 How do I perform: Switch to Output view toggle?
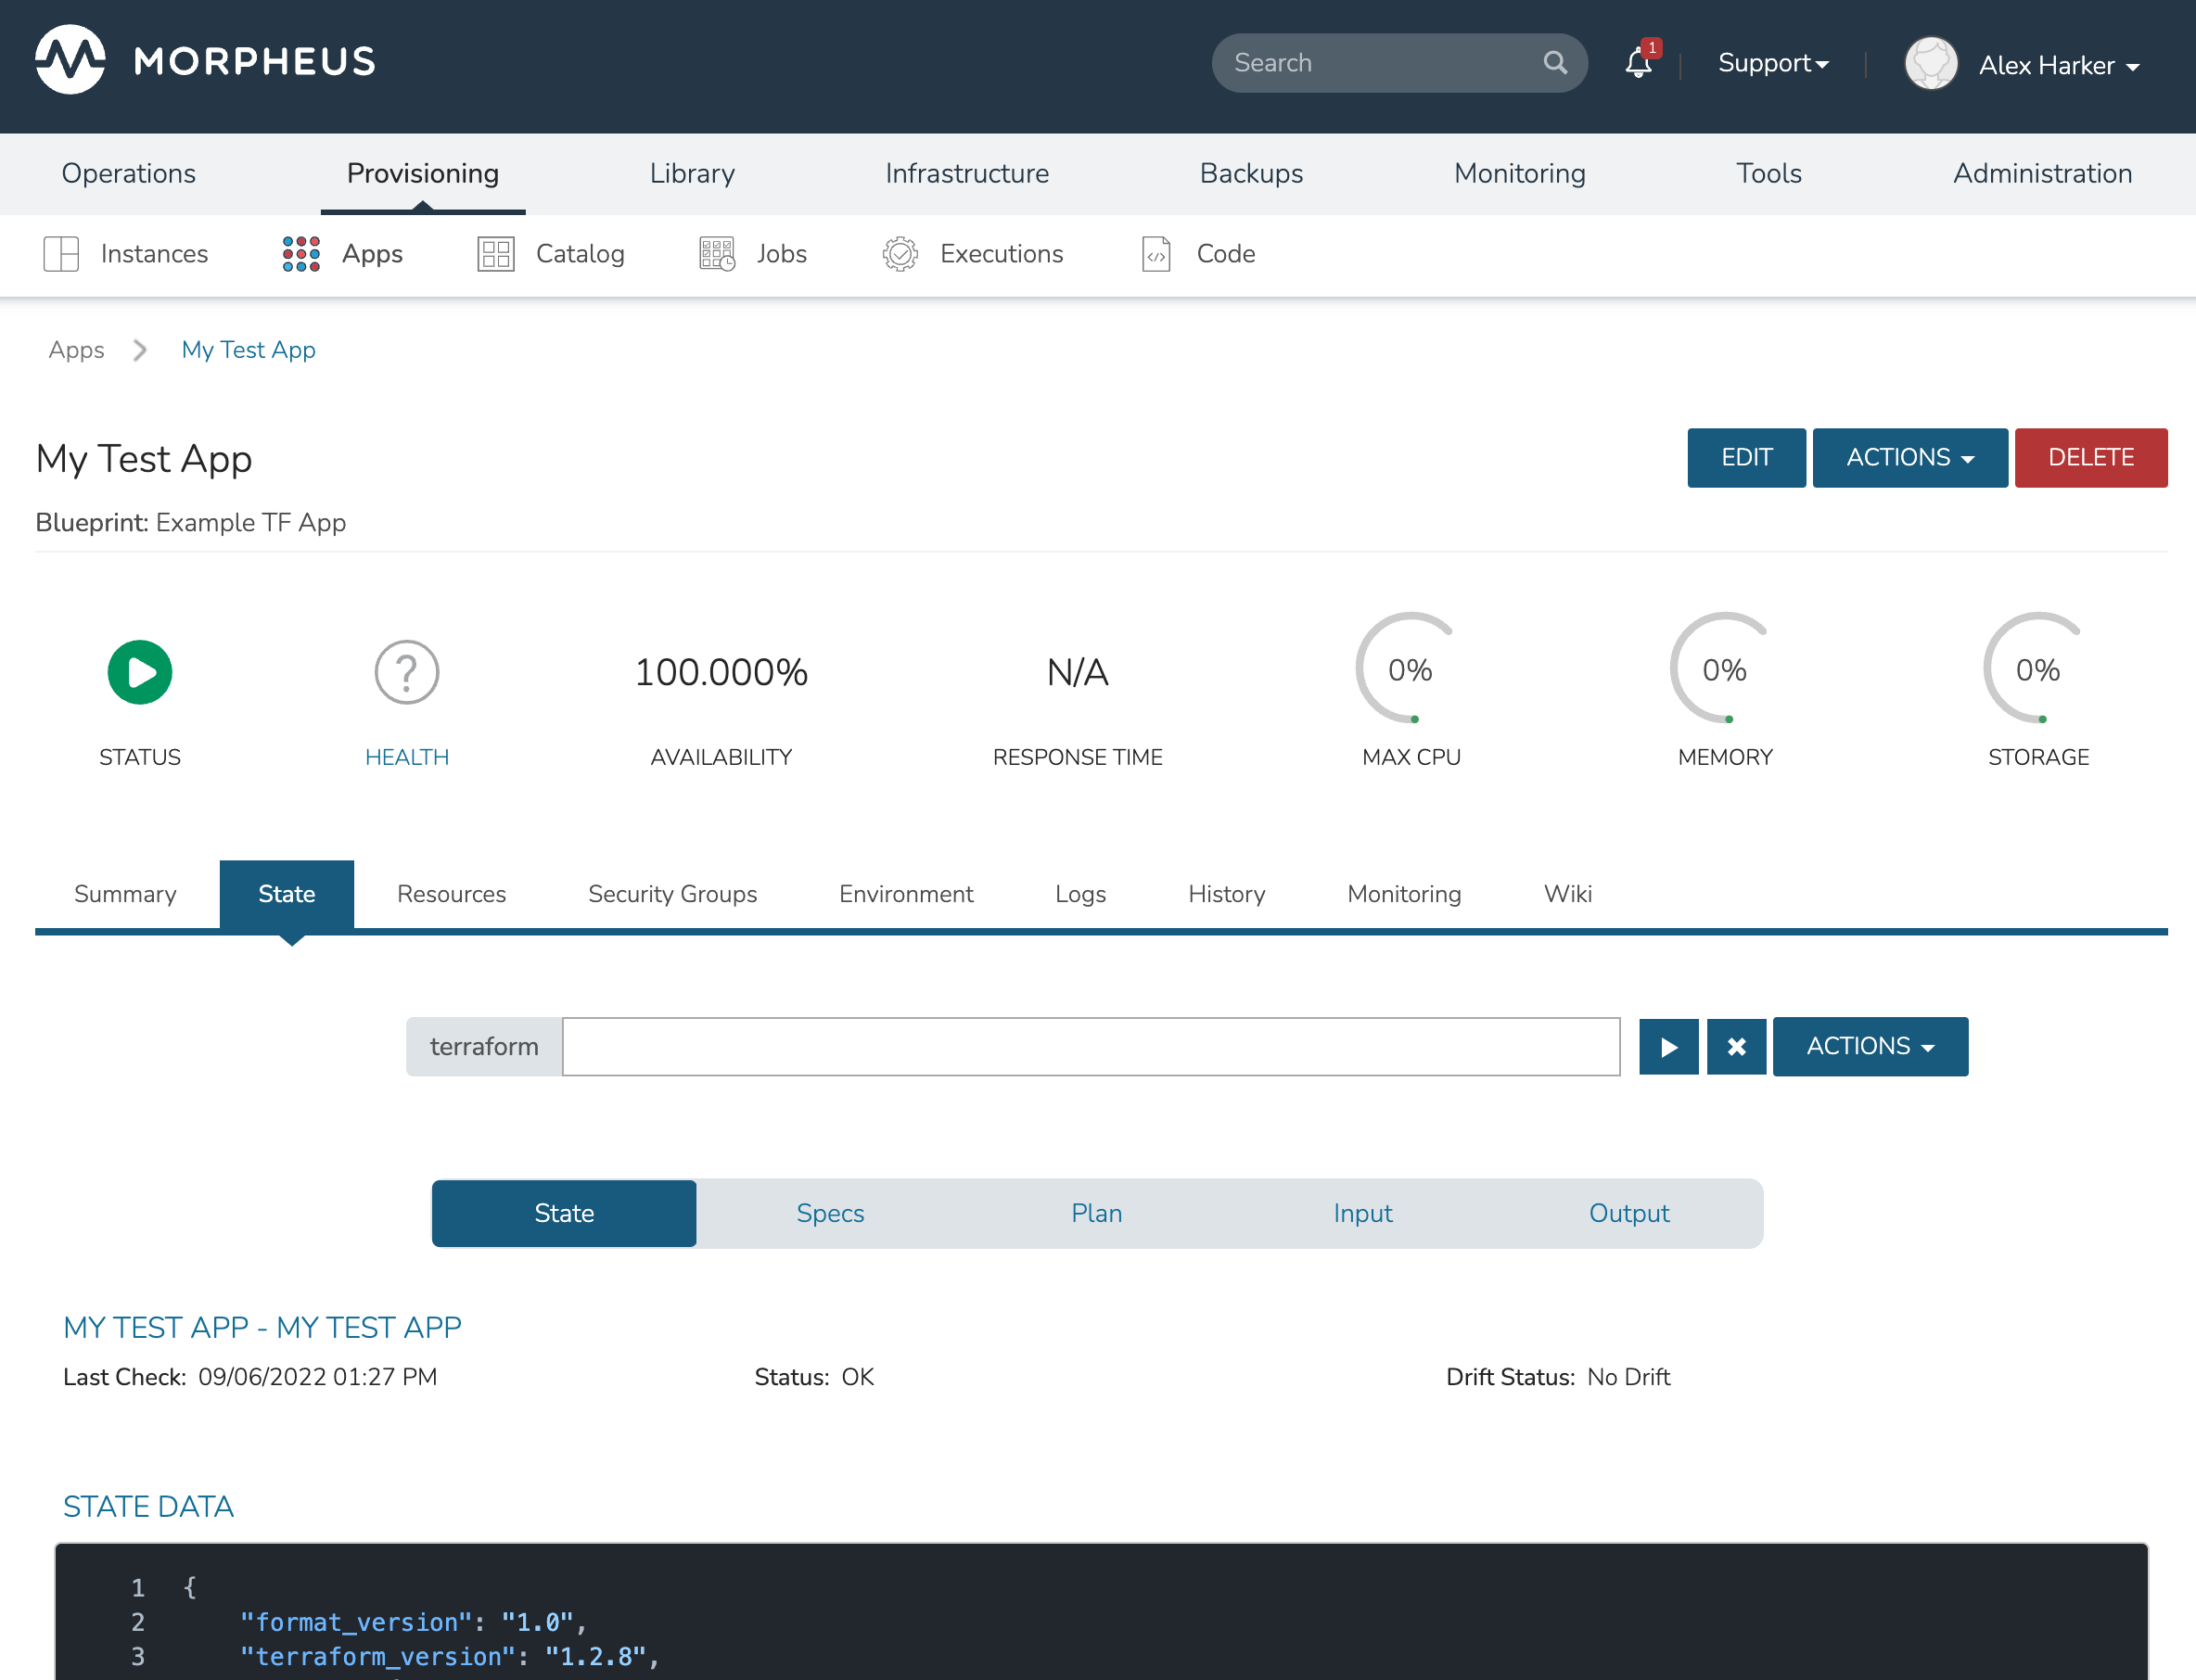1628,1213
